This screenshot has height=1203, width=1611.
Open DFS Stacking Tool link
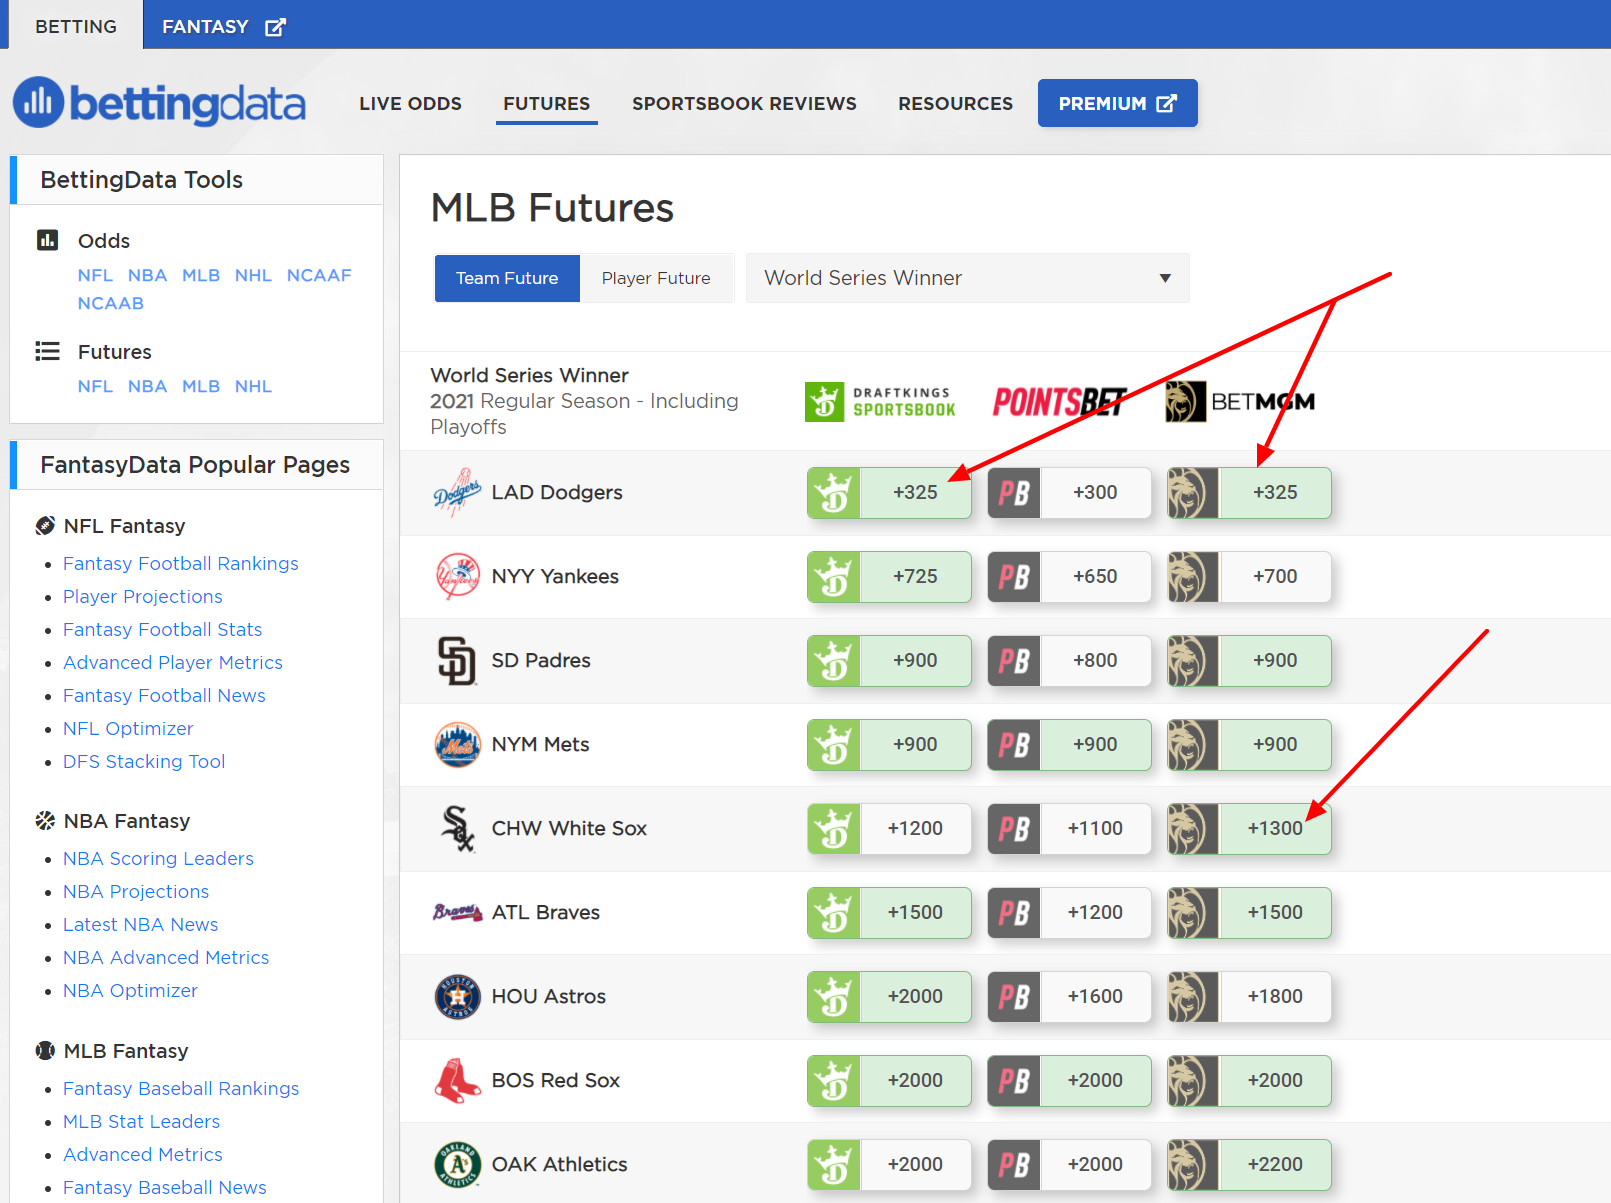(x=144, y=761)
